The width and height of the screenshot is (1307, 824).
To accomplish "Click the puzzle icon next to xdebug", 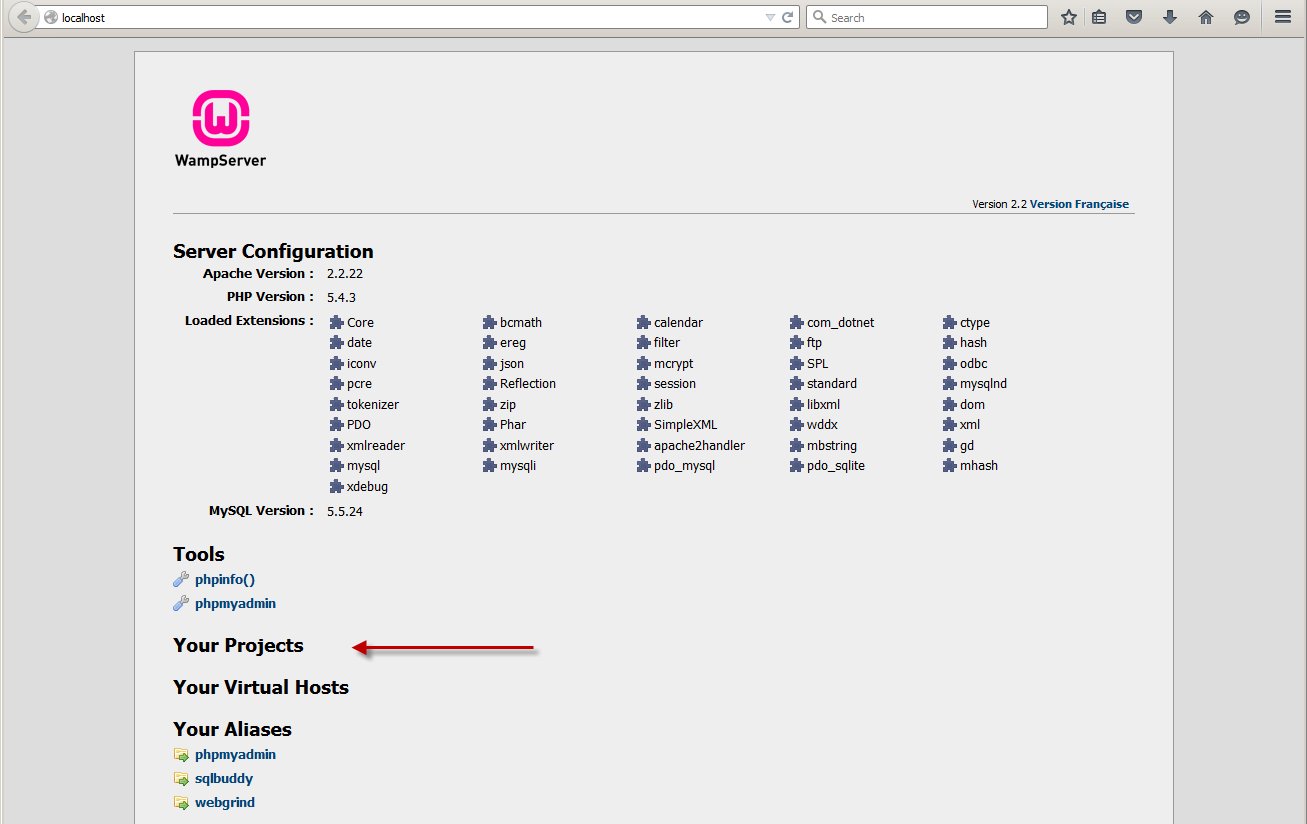I will tap(337, 486).
